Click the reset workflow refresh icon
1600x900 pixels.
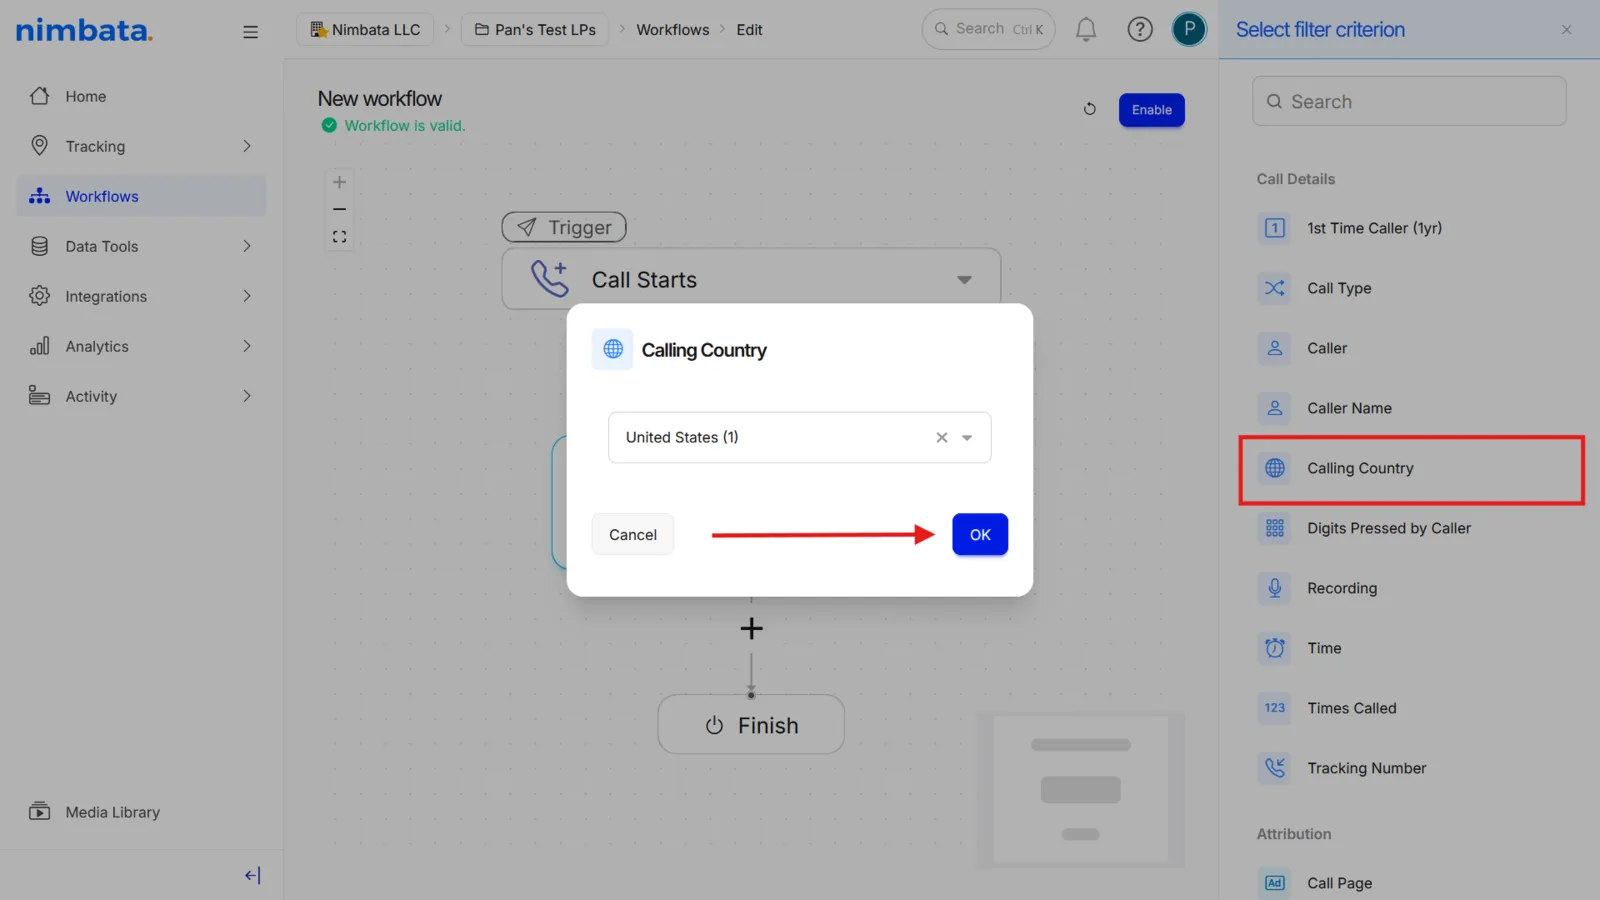(1089, 109)
